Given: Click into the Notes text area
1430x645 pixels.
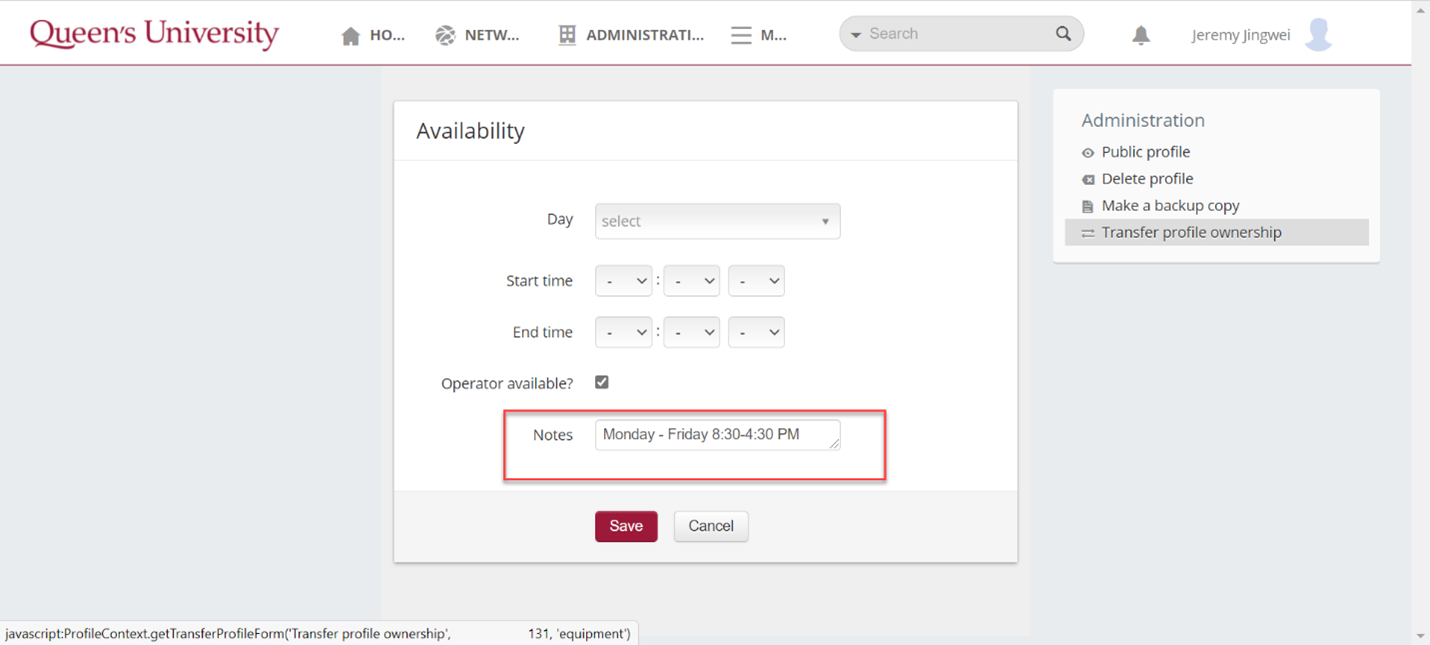Looking at the screenshot, I should click(x=716, y=435).
